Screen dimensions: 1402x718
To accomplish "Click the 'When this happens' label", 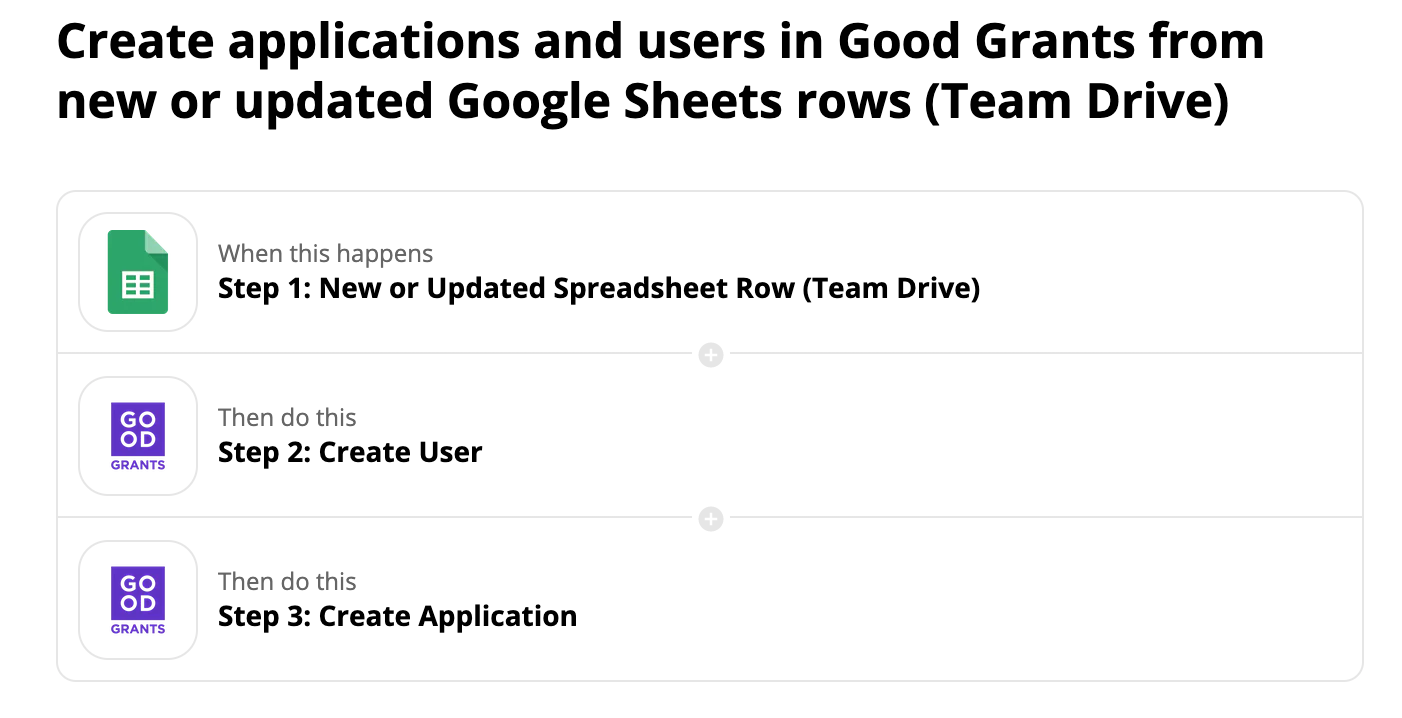I will [x=325, y=253].
